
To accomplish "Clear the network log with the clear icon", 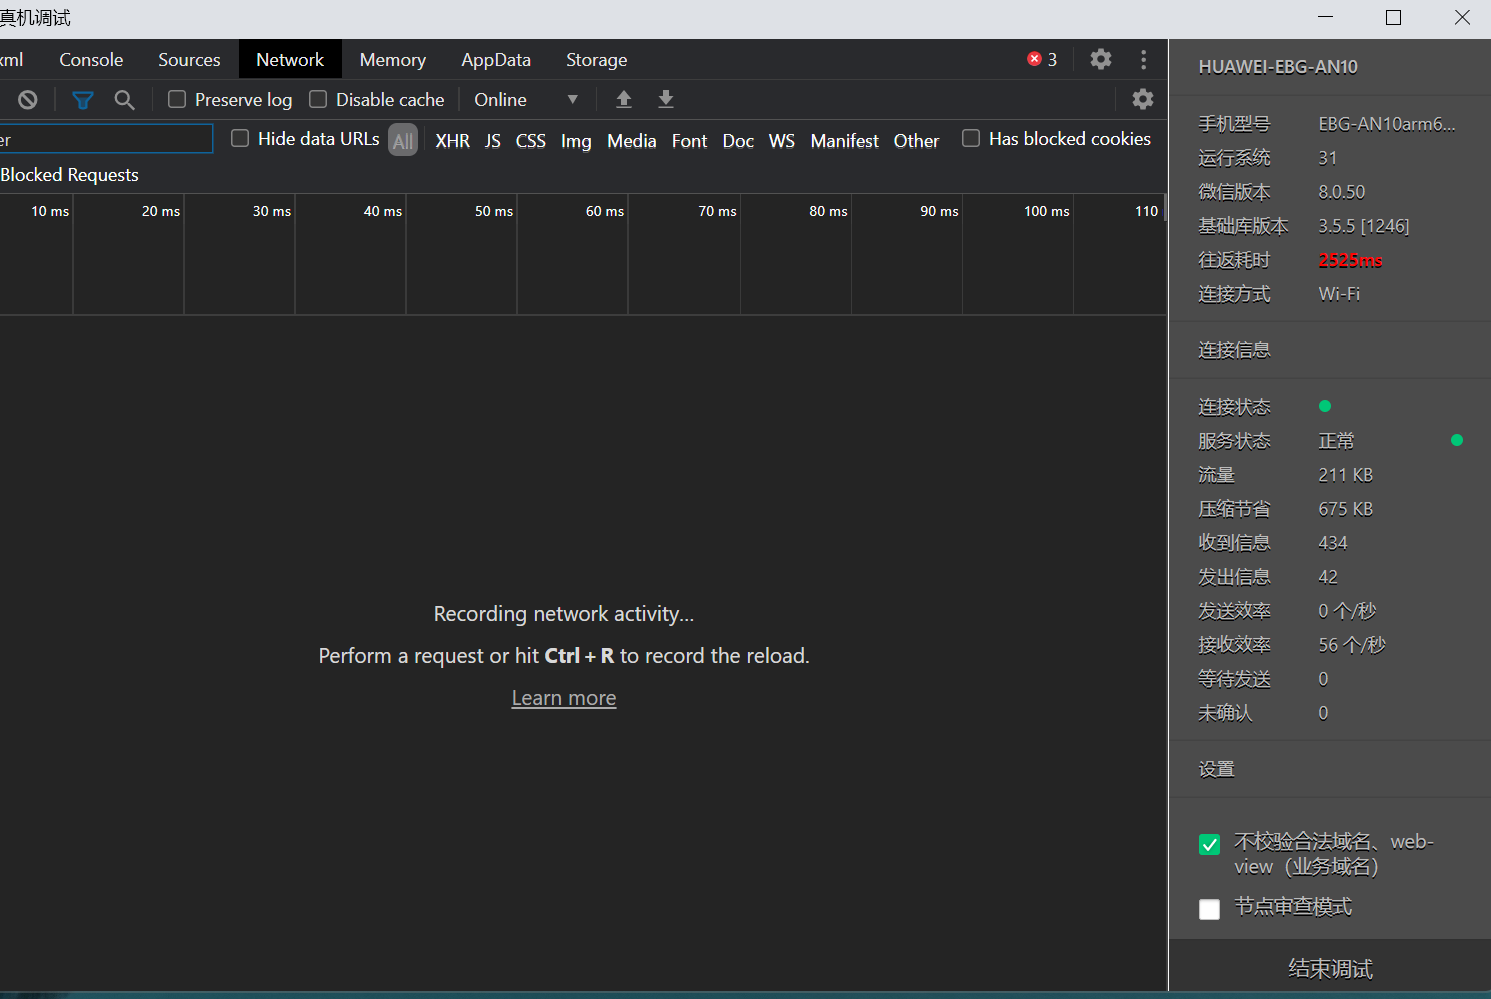I will click(28, 99).
